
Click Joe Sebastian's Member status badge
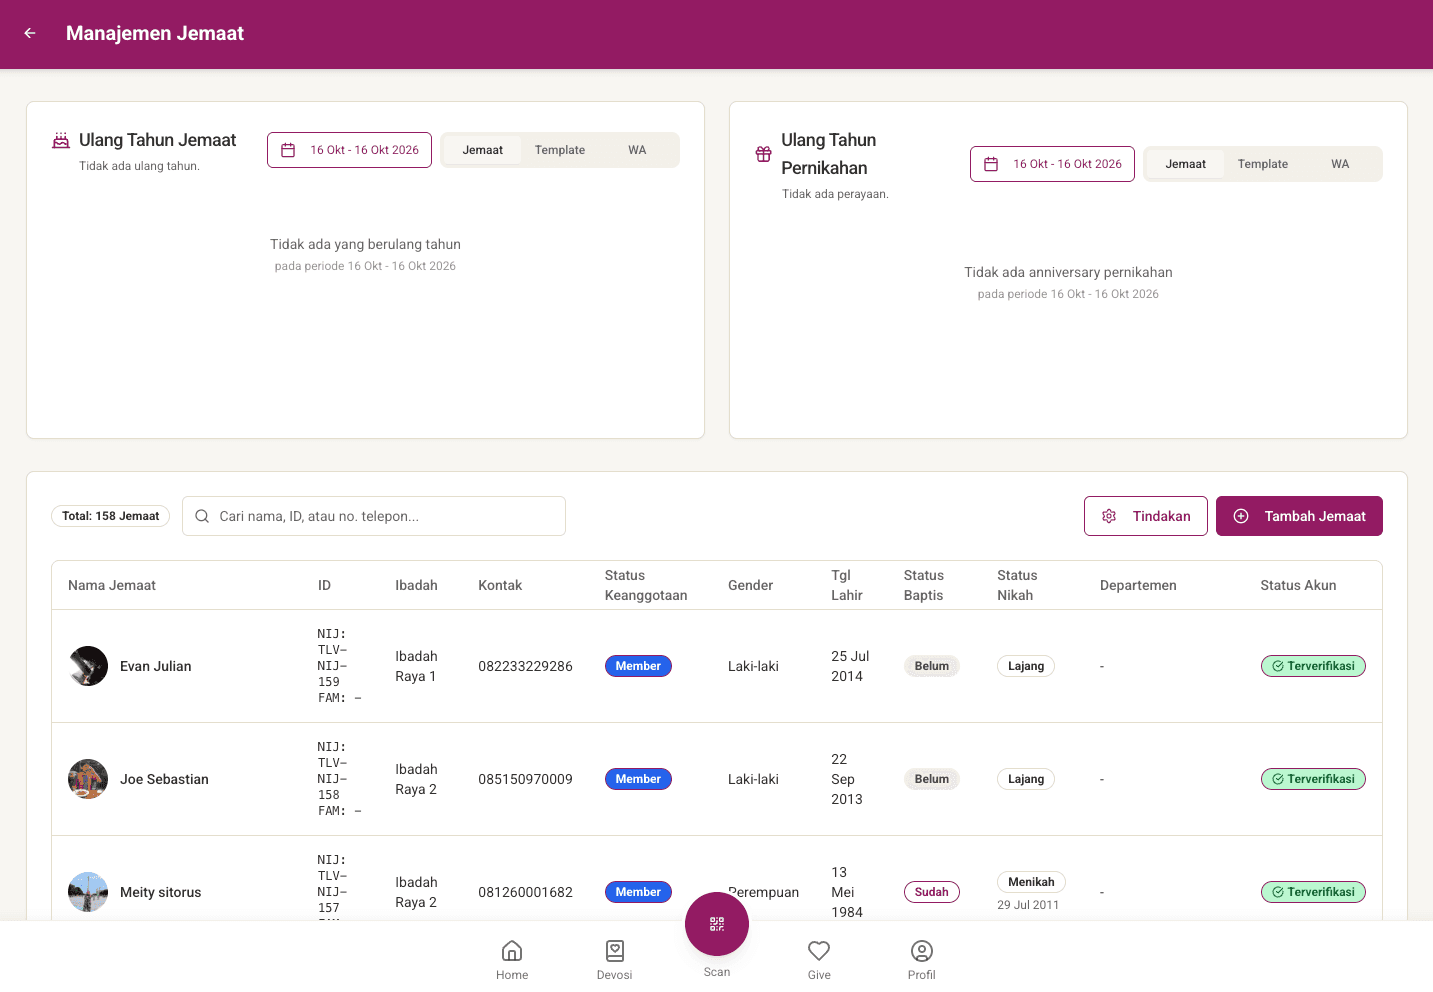click(x=638, y=779)
